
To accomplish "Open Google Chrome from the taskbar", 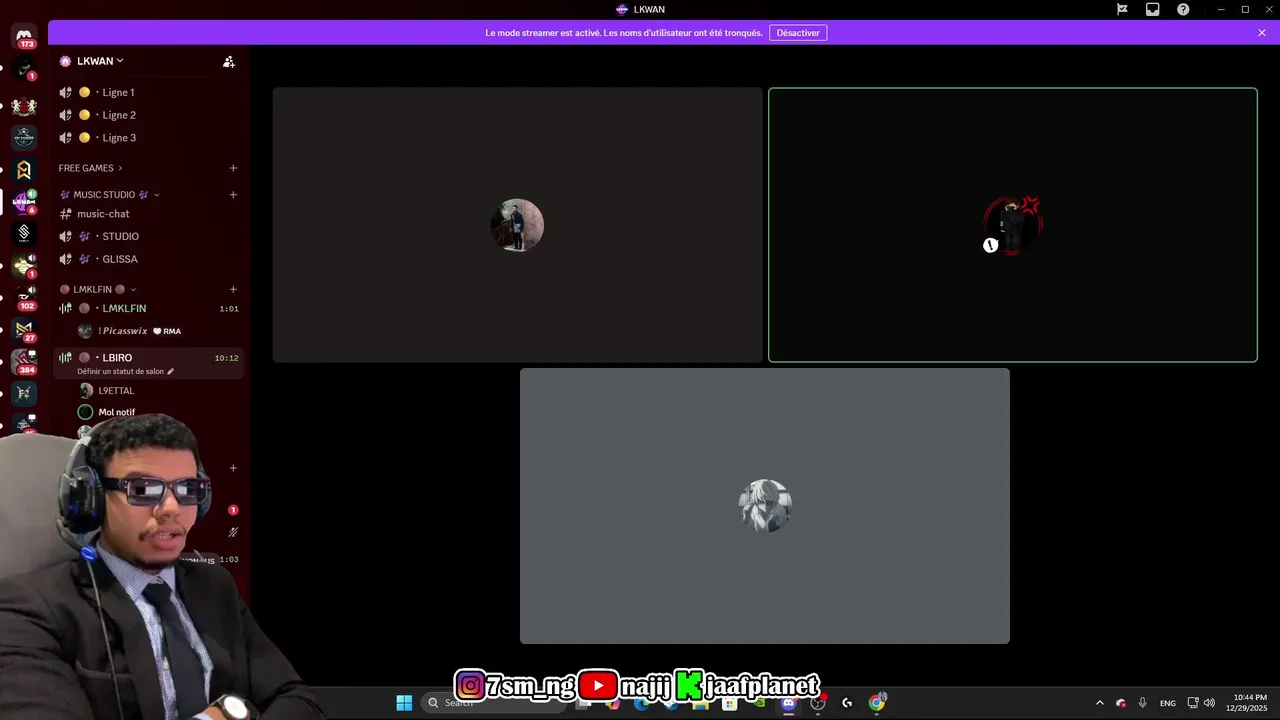I will 877,703.
